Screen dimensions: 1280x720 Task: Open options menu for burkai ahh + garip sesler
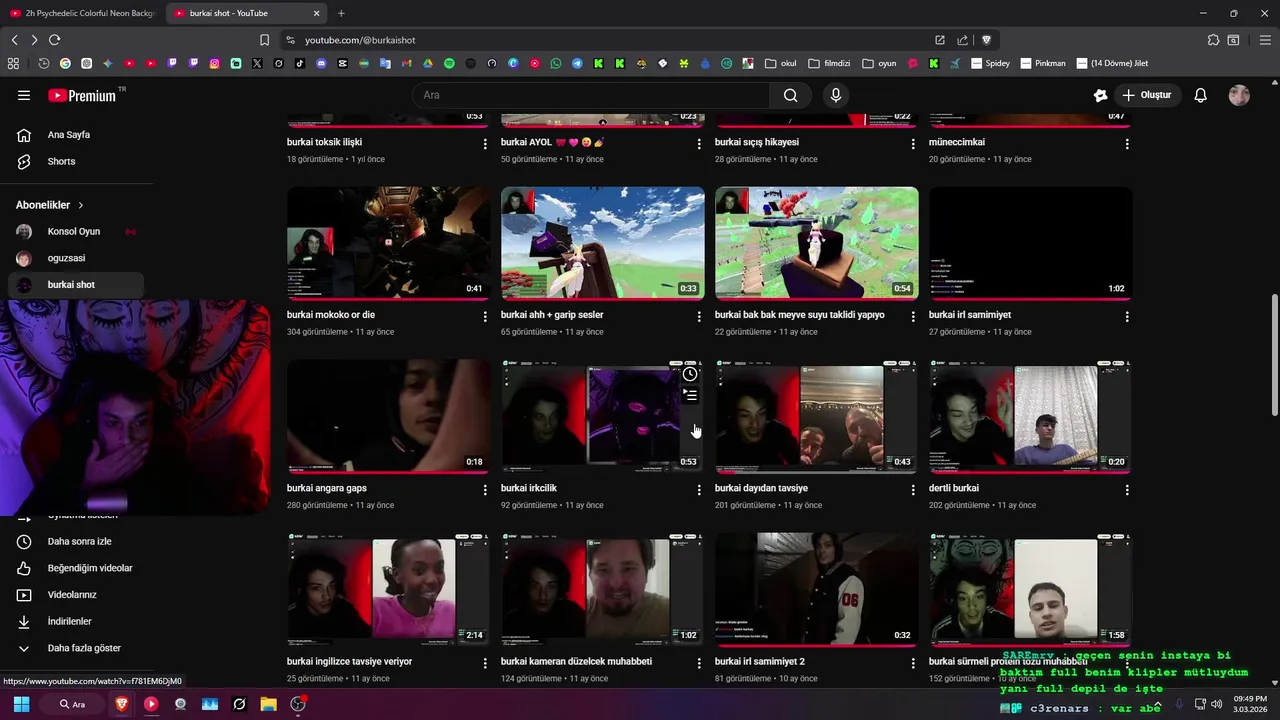[699, 317]
